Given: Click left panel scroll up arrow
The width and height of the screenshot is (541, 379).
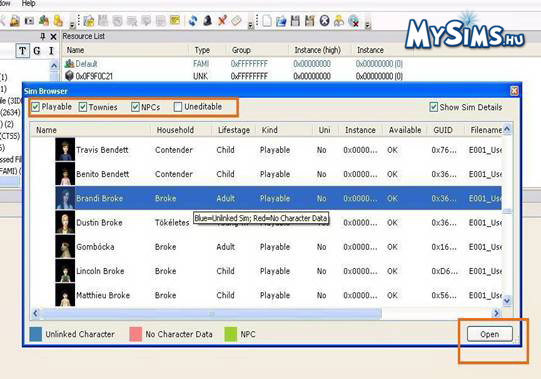Looking at the screenshot, I should click(x=54, y=66).
